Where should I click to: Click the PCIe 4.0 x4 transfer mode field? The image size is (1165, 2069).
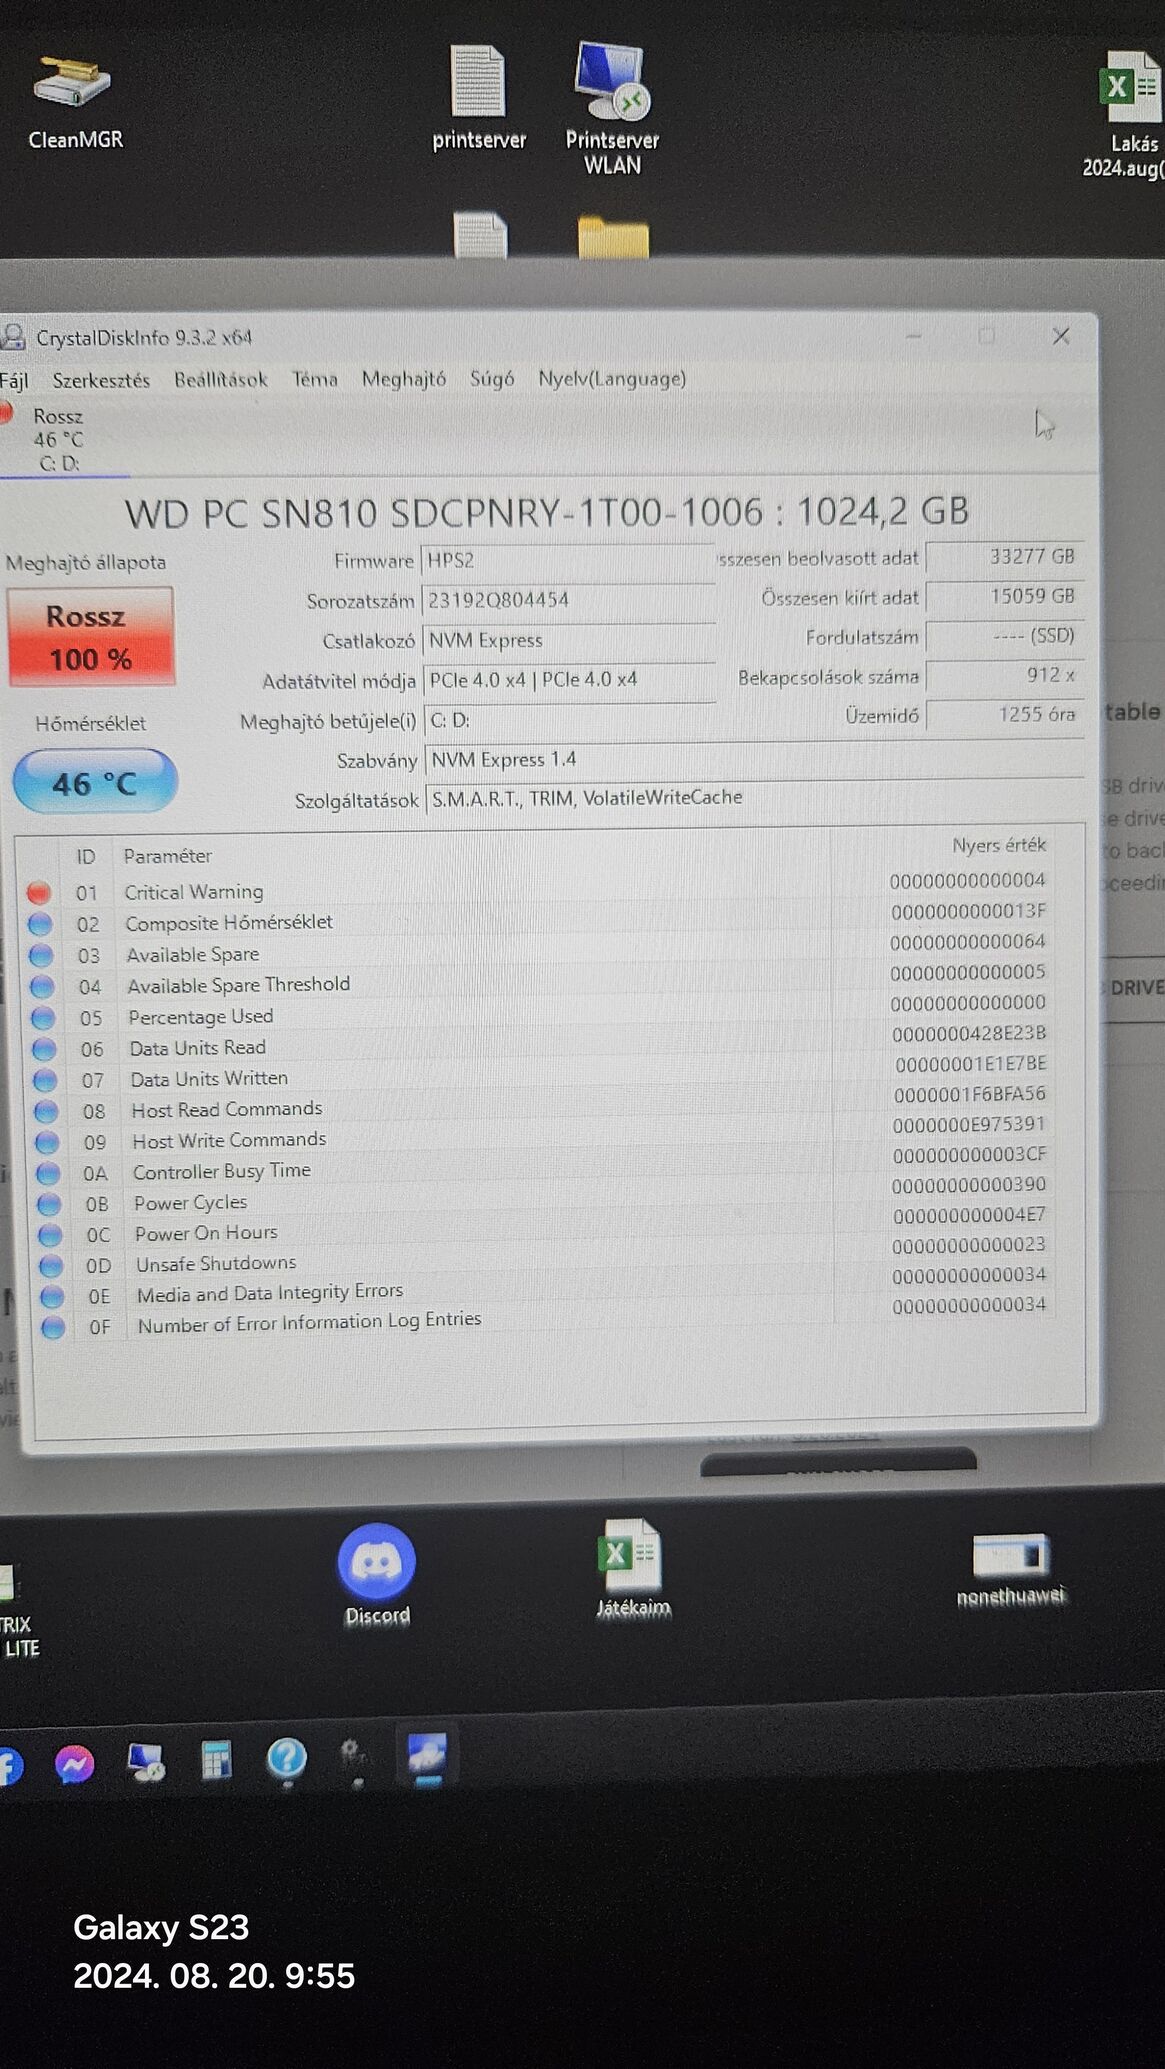point(569,680)
